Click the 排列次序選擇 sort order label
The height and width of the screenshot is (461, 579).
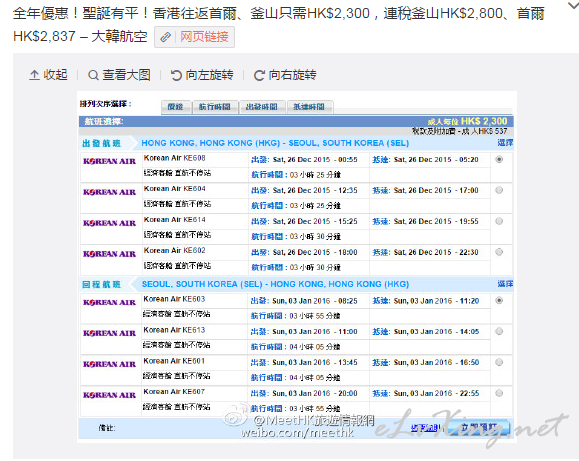point(105,104)
